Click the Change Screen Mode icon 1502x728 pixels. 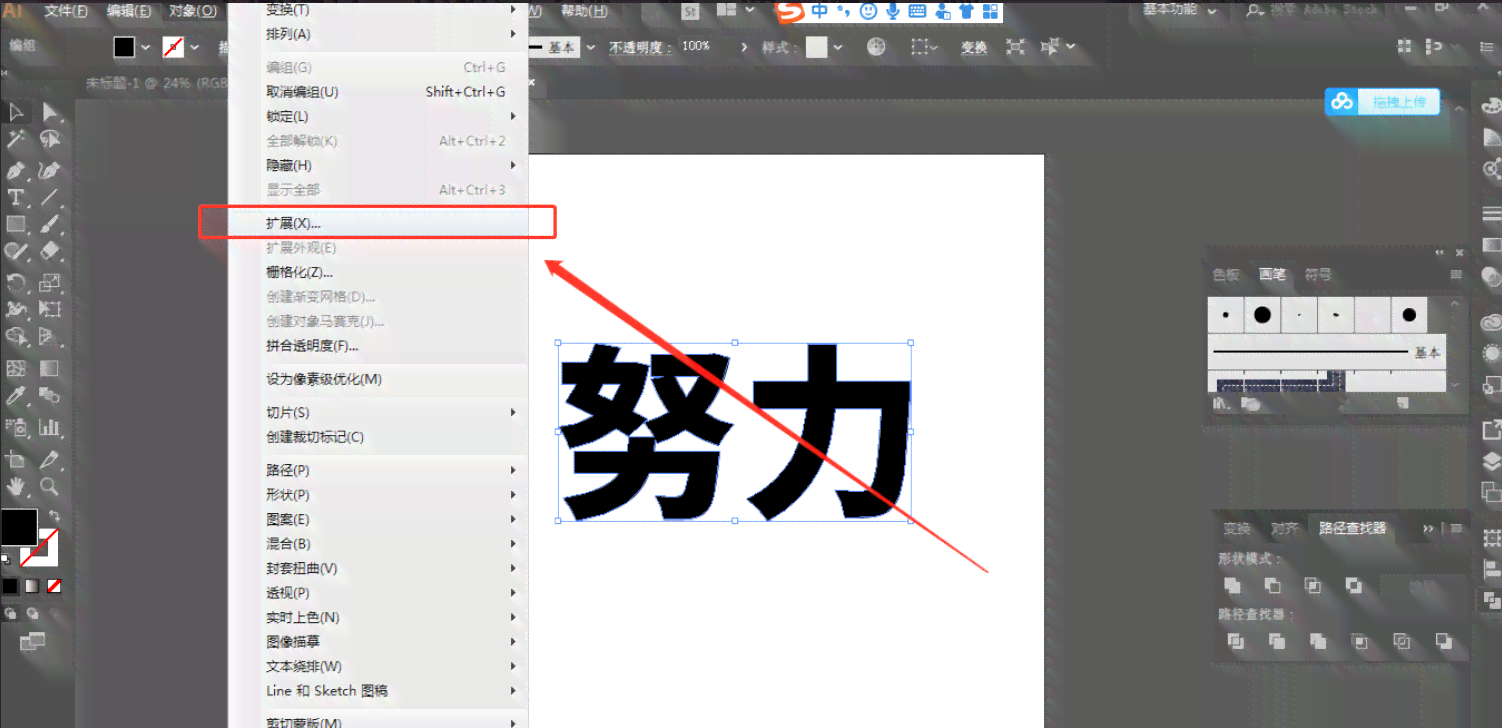click(33, 641)
